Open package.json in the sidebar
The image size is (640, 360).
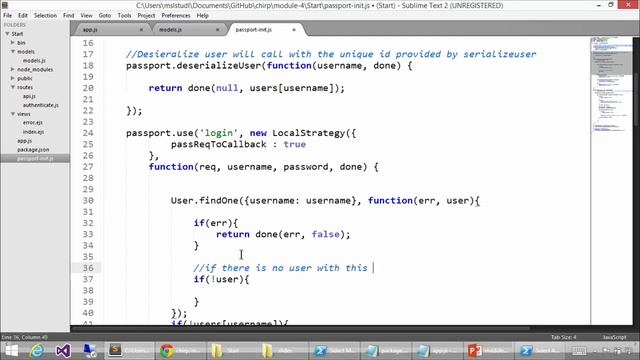tap(33, 150)
